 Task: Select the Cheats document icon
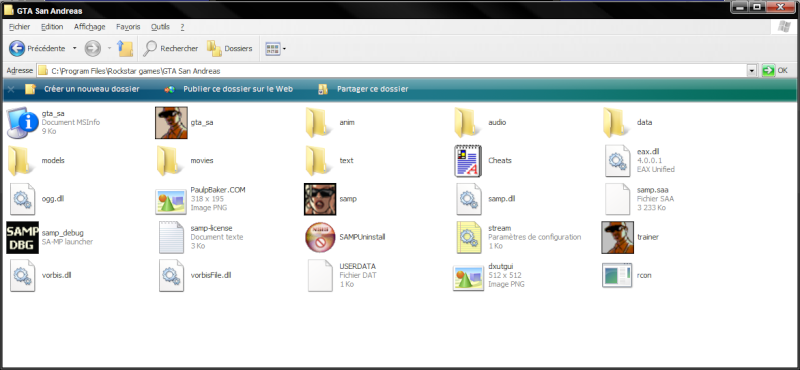click(x=468, y=161)
